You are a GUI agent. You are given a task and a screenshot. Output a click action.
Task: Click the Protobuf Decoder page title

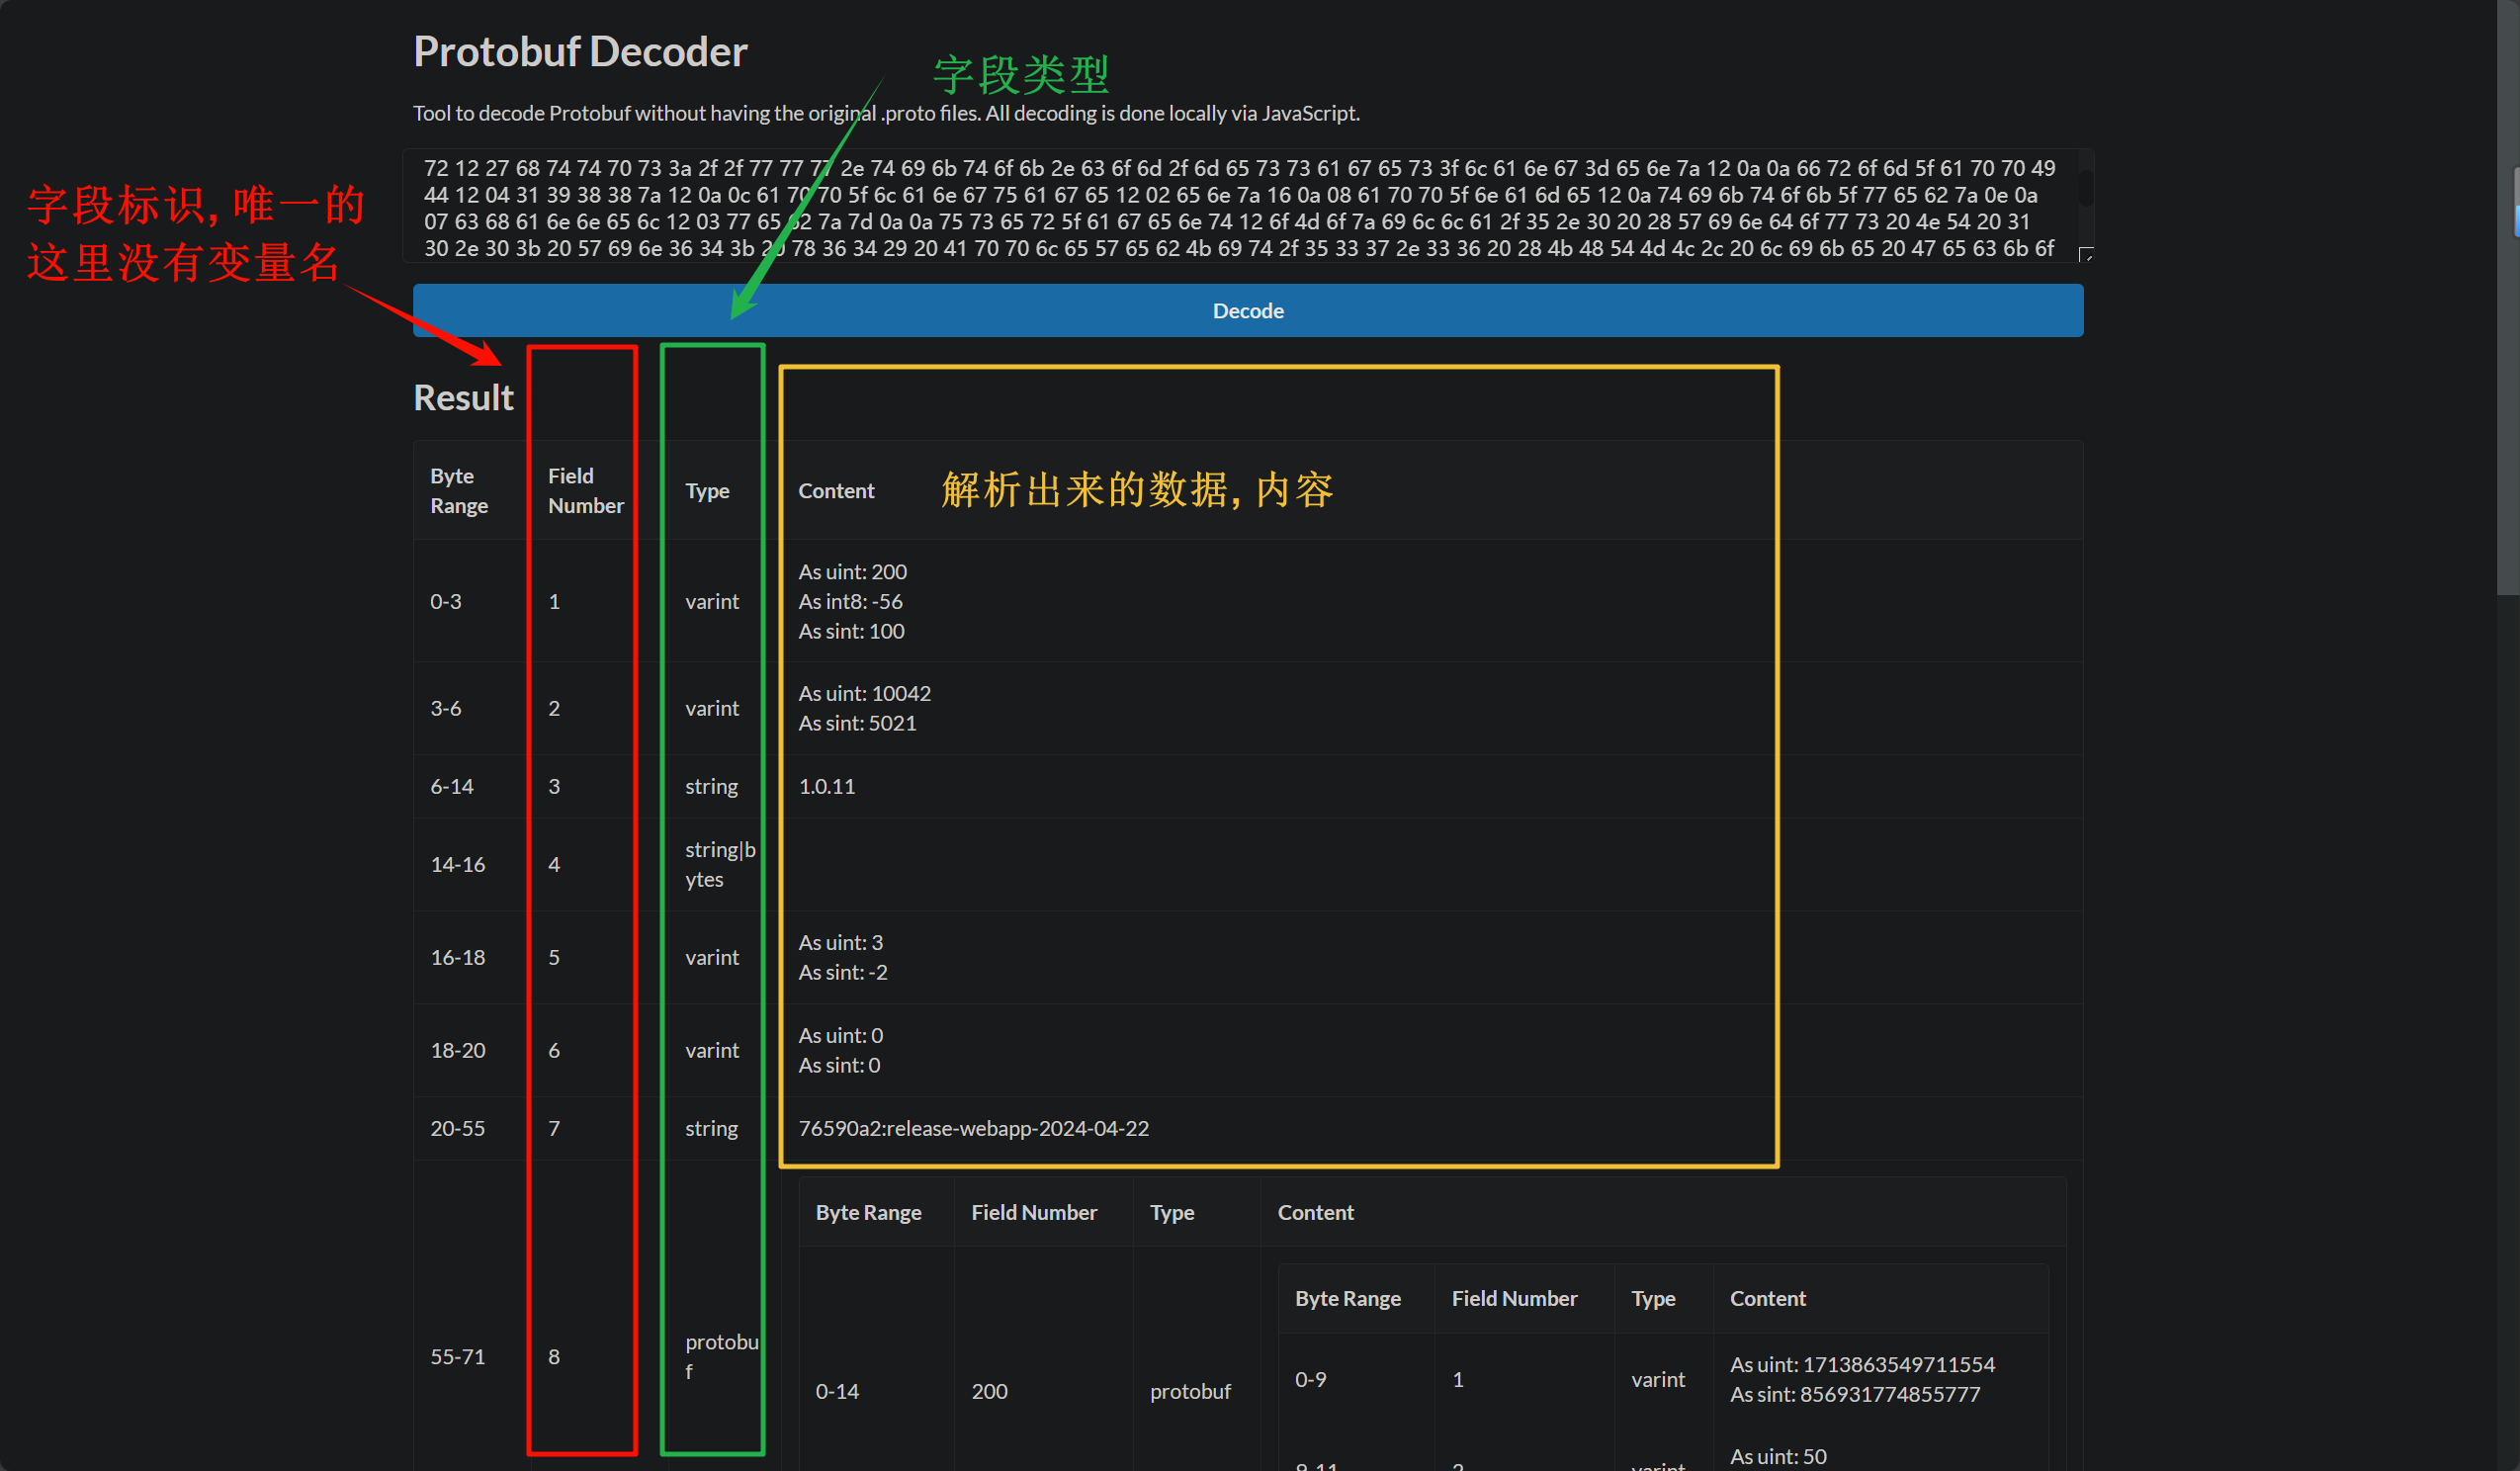coord(580,52)
